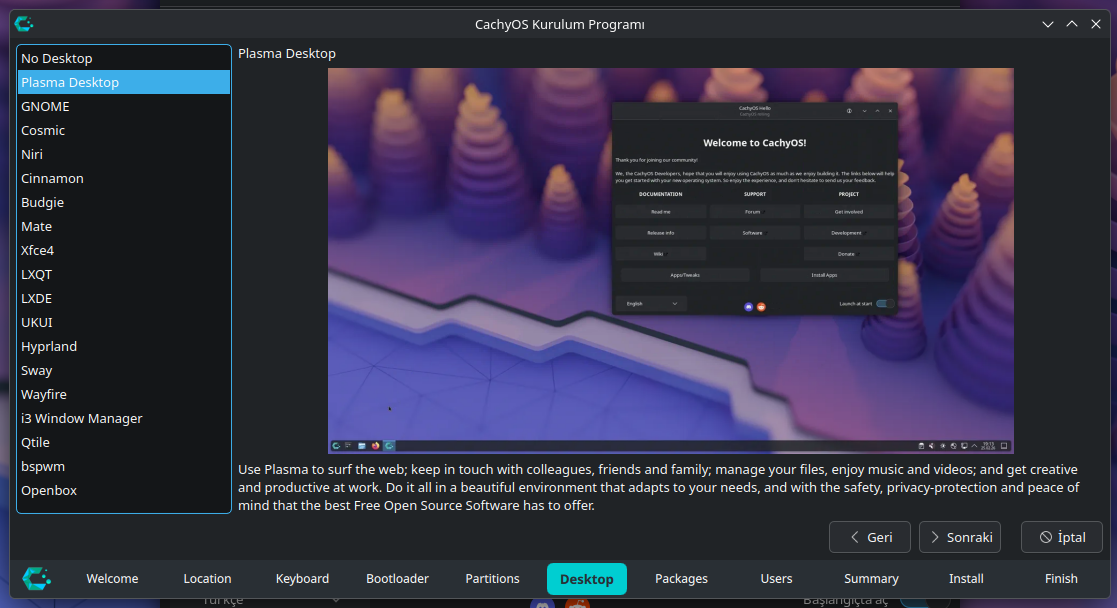
Task: Choose LXDE desktop
Action: point(123,298)
